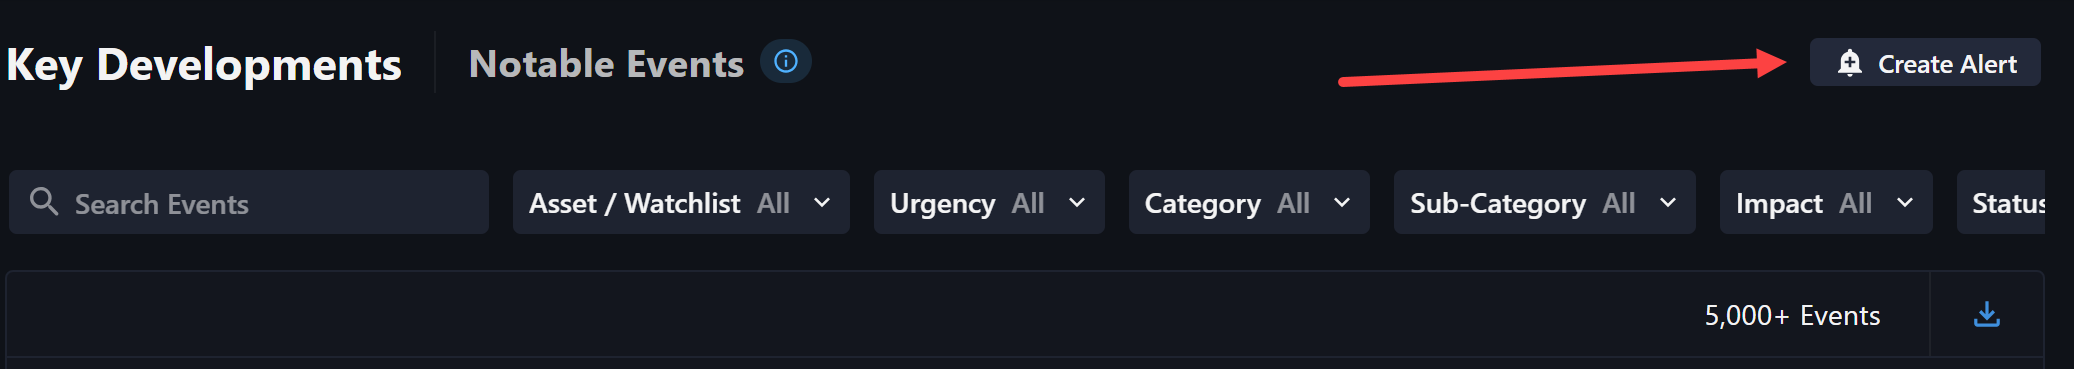Open the Sub-Category filter dropdown
2074x369 pixels.
[1545, 202]
